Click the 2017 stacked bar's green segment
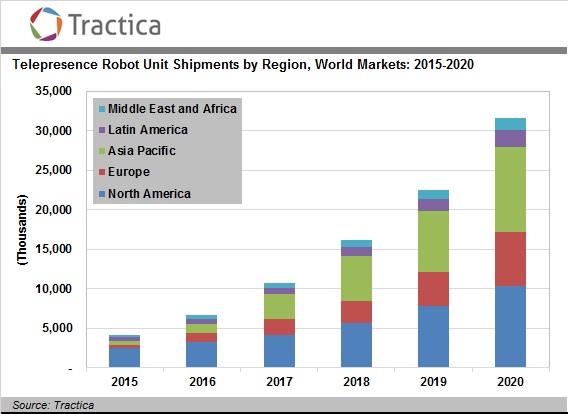Image resolution: width=568 pixels, height=414 pixels. 279,306
